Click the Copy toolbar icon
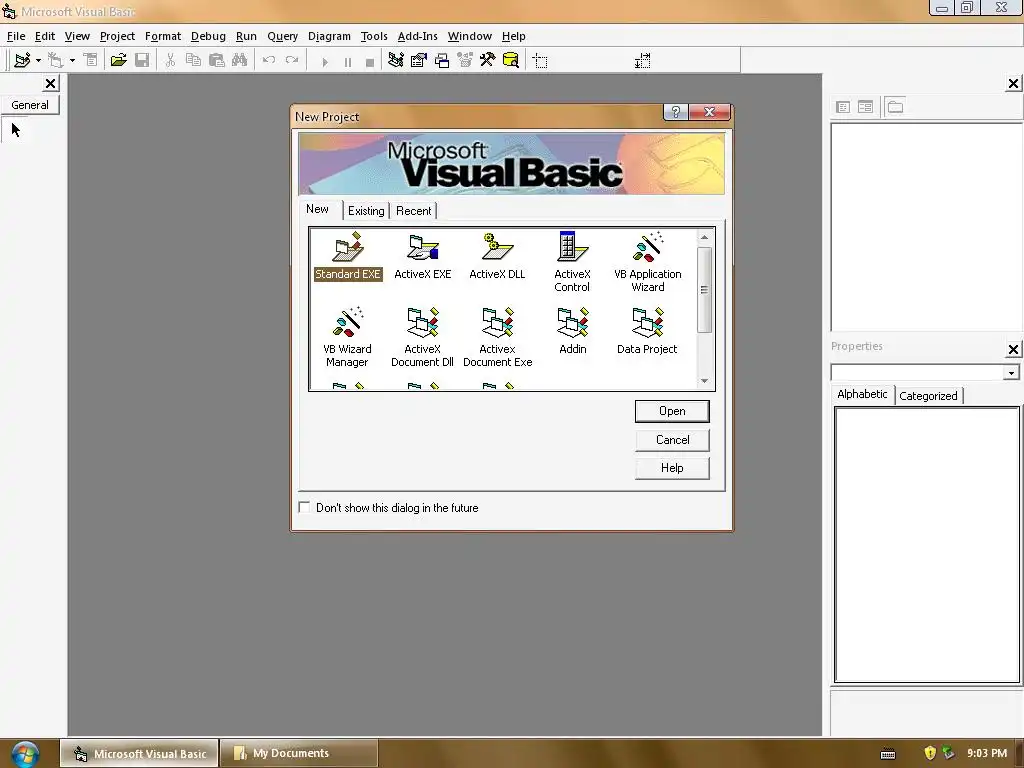 point(193,60)
